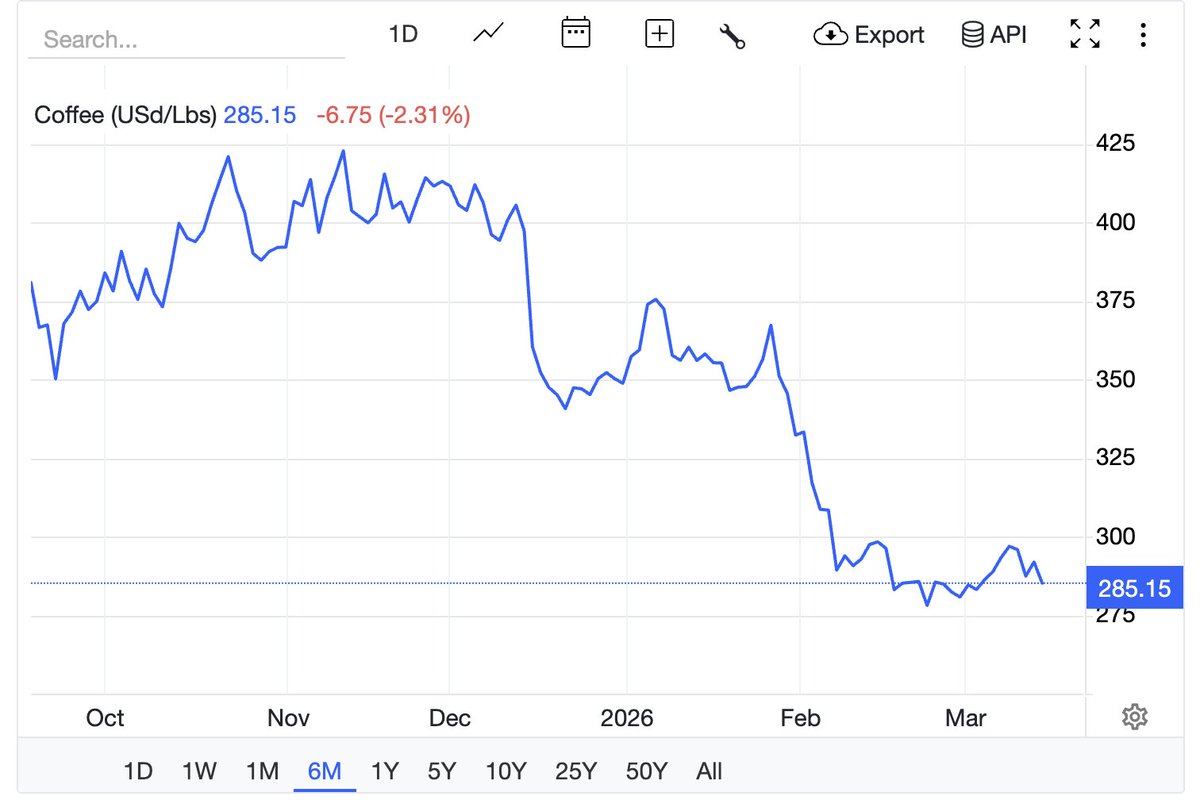Click the Search input field

click(186, 39)
